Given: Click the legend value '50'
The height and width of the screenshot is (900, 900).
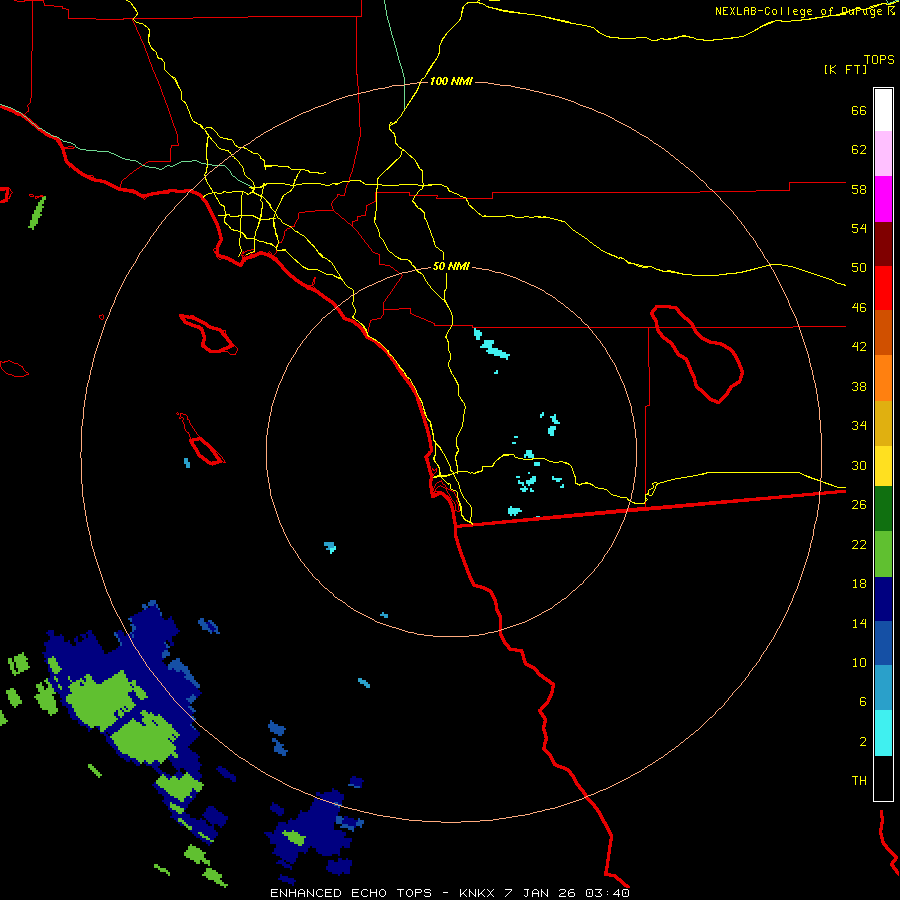Looking at the screenshot, I should 859,267.
